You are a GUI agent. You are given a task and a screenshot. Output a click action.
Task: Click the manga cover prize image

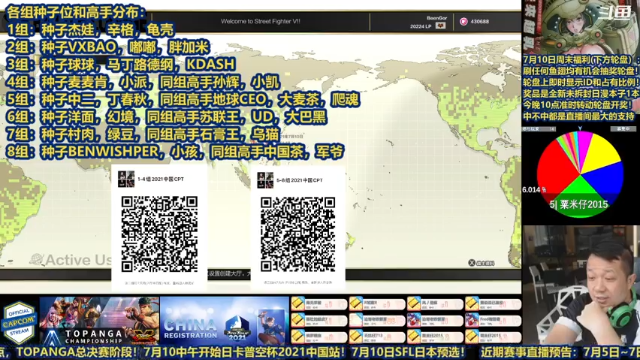[x=581, y=27]
